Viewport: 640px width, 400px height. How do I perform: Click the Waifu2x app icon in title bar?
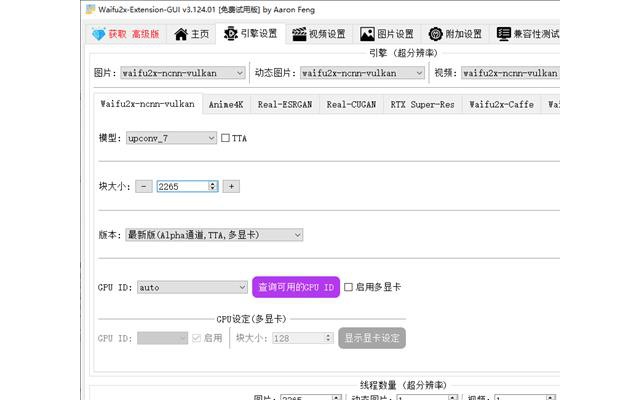click(90, 9)
